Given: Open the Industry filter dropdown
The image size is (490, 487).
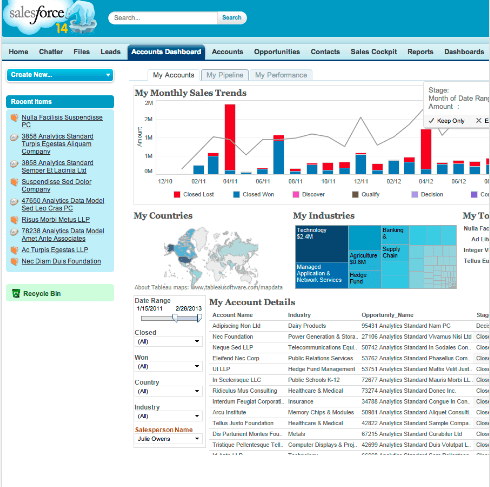Looking at the screenshot, I should coord(169,416).
